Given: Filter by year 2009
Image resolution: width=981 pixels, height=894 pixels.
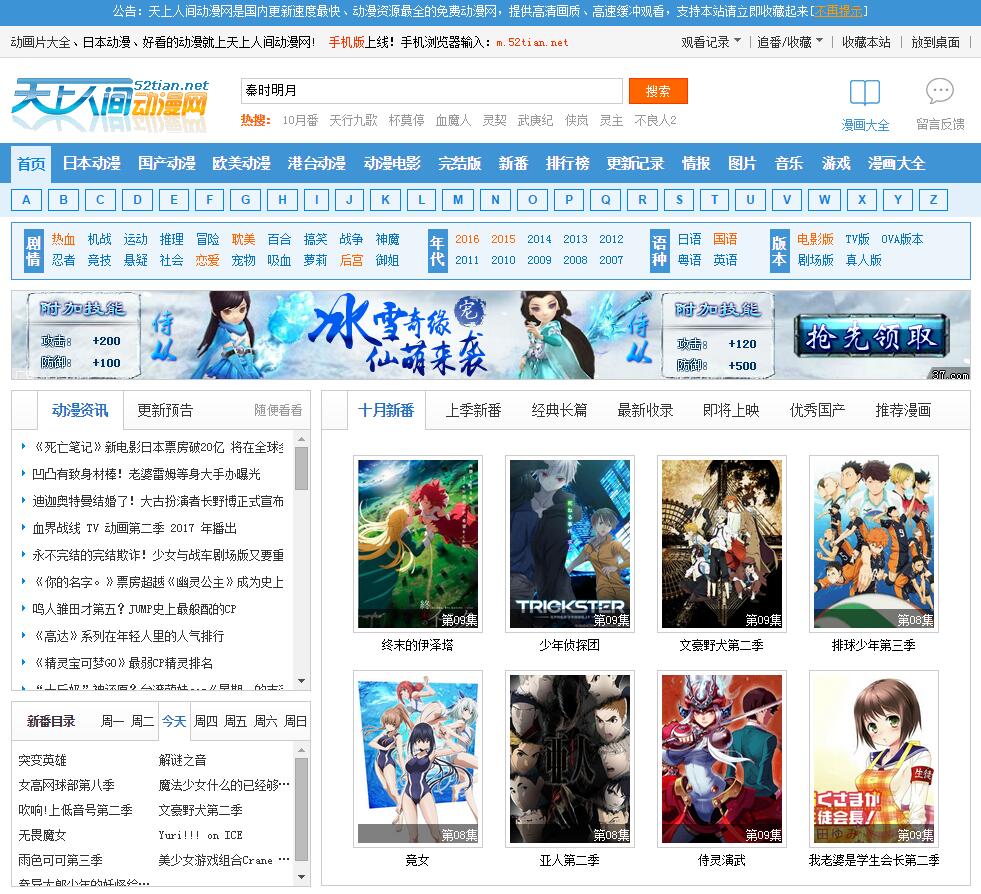Looking at the screenshot, I should click(539, 260).
